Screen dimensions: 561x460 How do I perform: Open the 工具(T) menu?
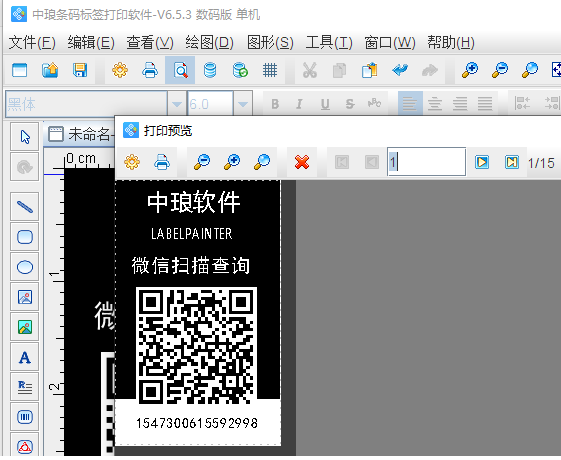tap(329, 43)
